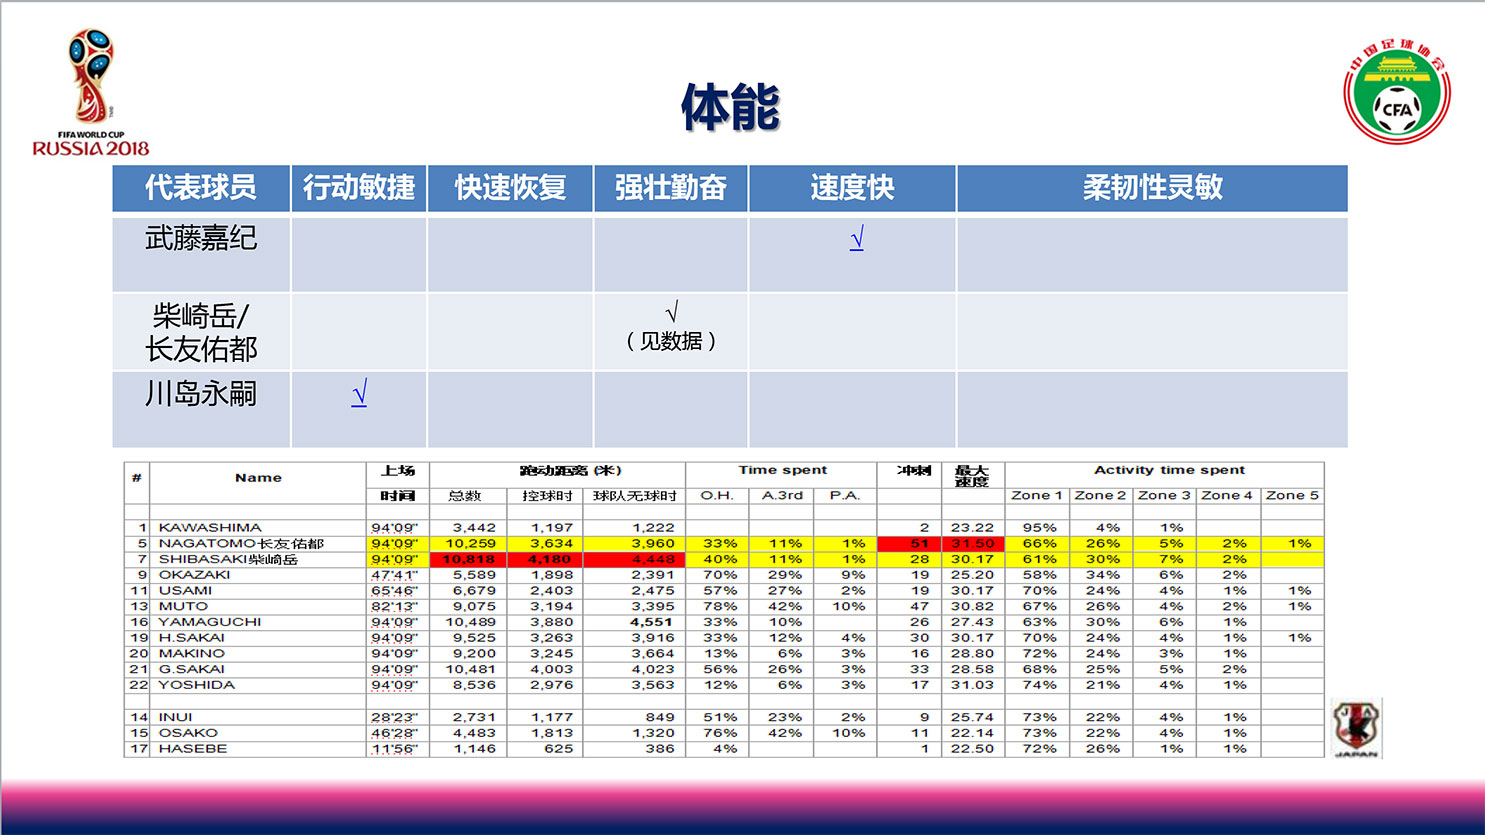Click the KAWASHIMA player name in the stats table
The height and width of the screenshot is (835, 1485).
point(210,527)
